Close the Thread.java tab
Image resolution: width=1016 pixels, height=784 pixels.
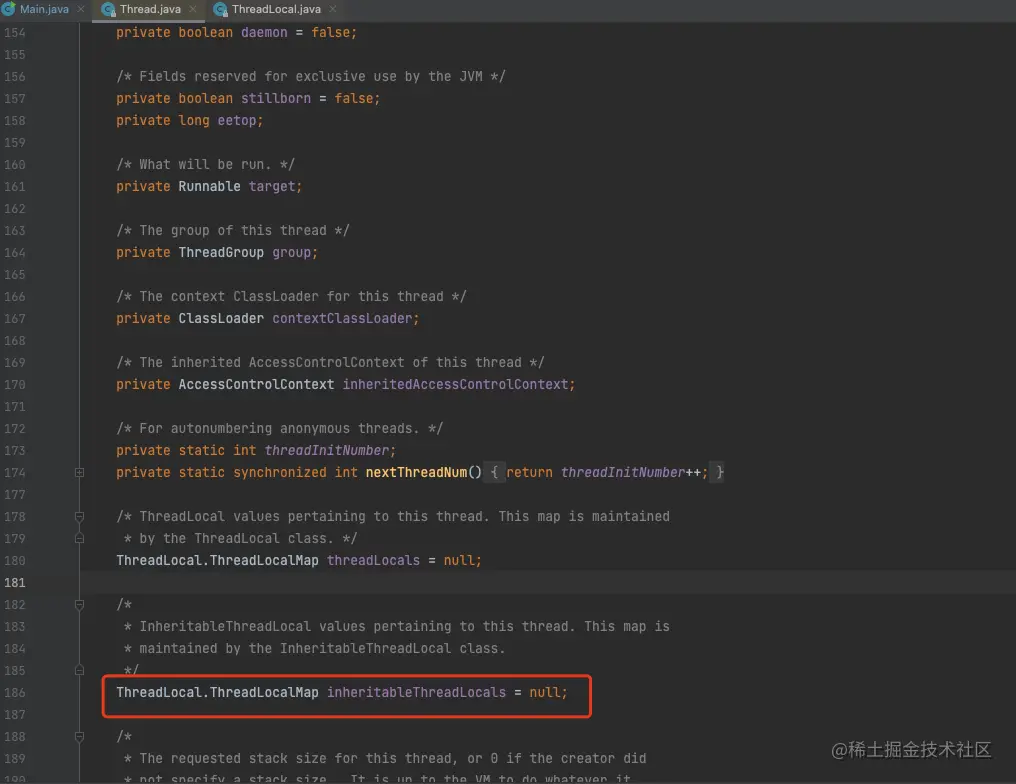click(192, 9)
